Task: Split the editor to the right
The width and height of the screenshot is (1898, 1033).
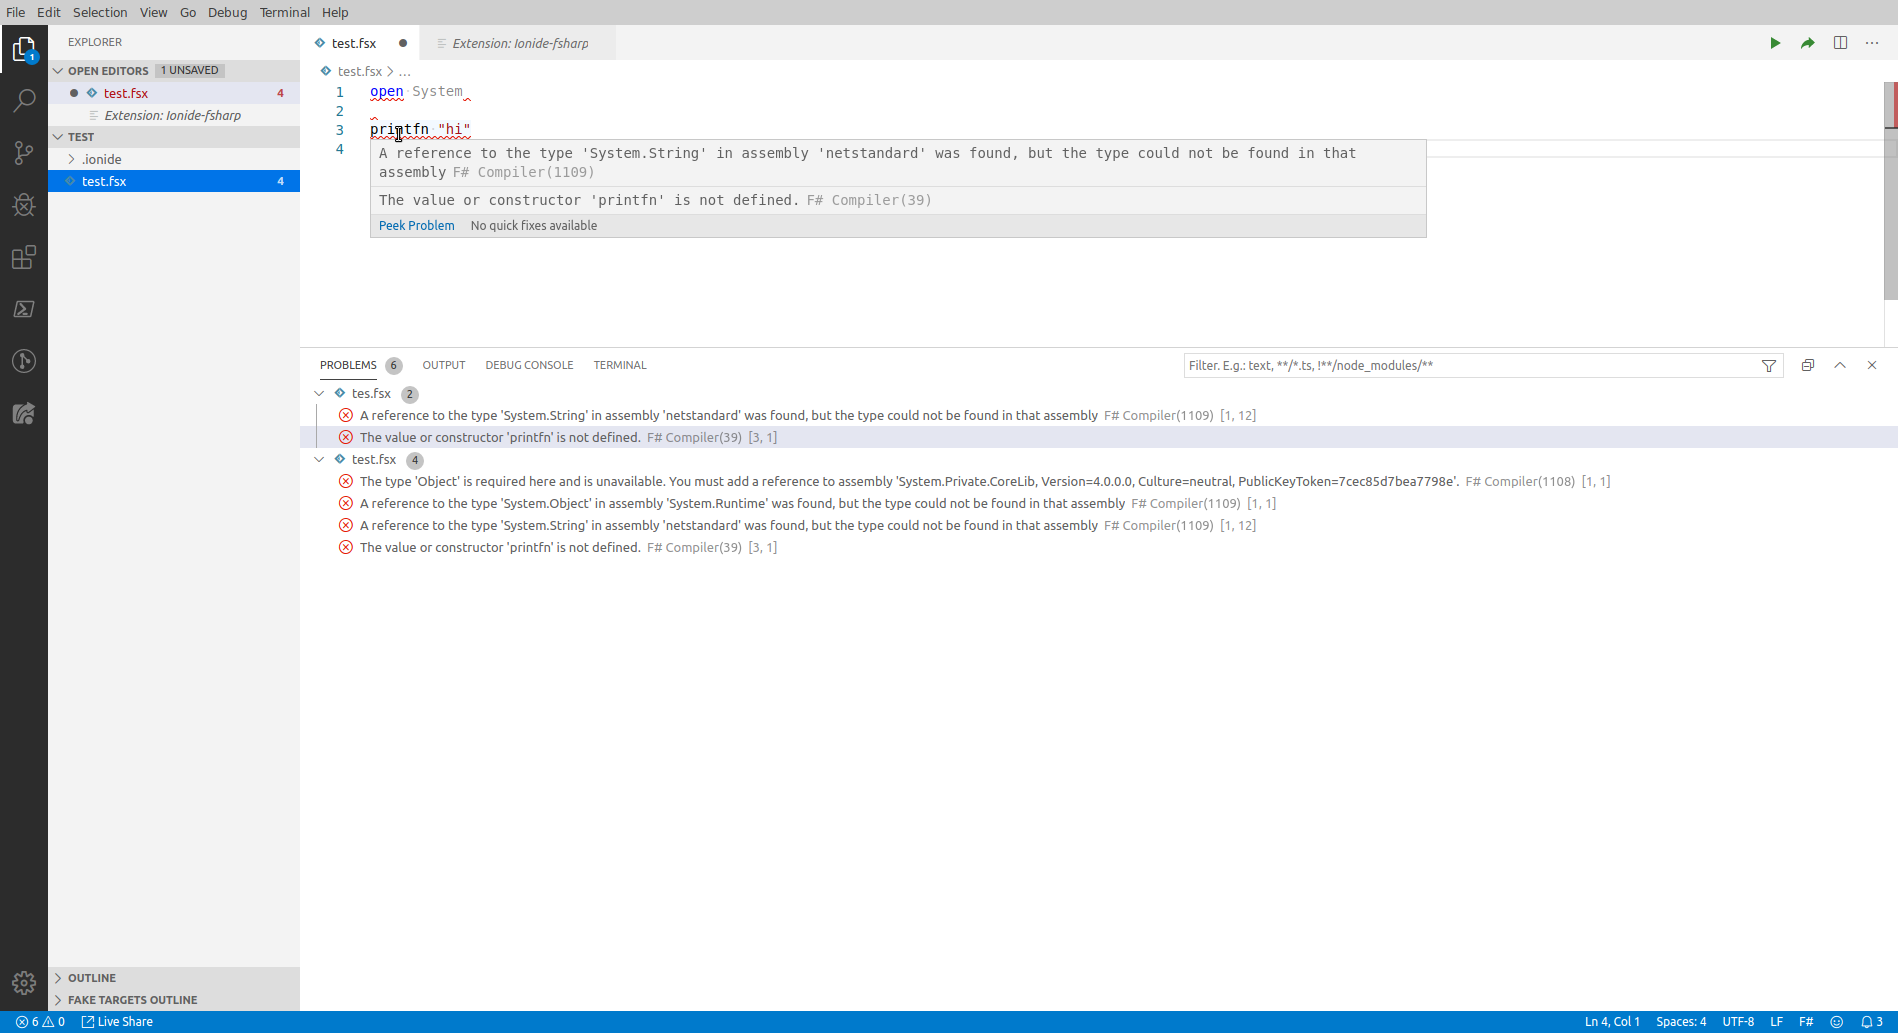Action: 1840,43
